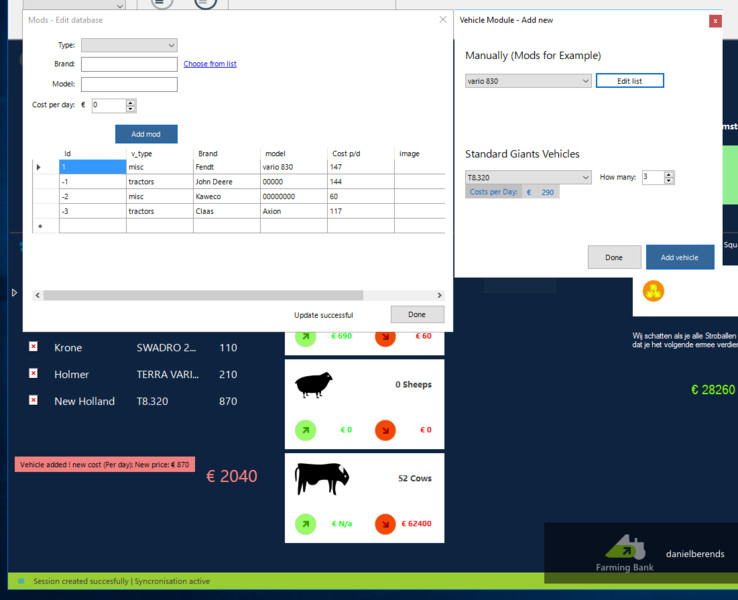Click the black cow silhouette icon

(x=322, y=479)
